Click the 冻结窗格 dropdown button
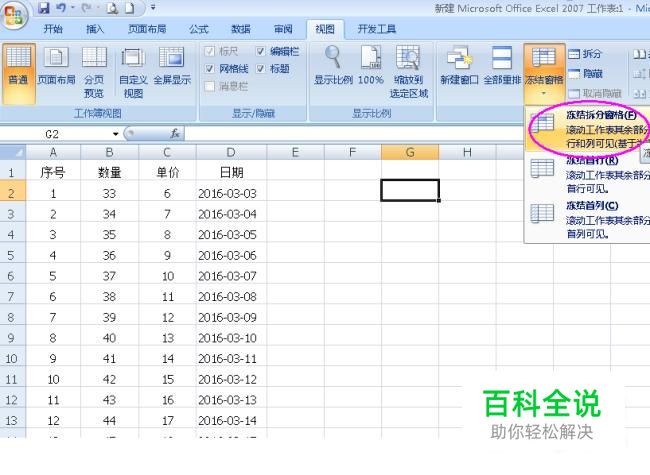This screenshot has width=650, height=475. [x=544, y=73]
